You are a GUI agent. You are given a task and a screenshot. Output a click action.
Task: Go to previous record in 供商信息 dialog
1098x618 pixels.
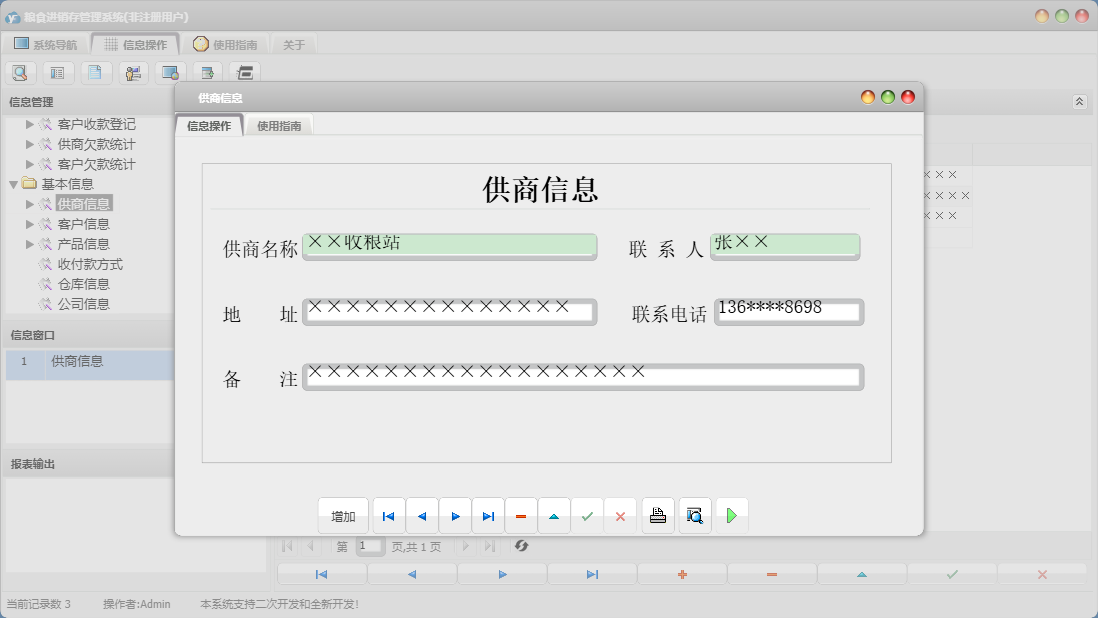(422, 516)
